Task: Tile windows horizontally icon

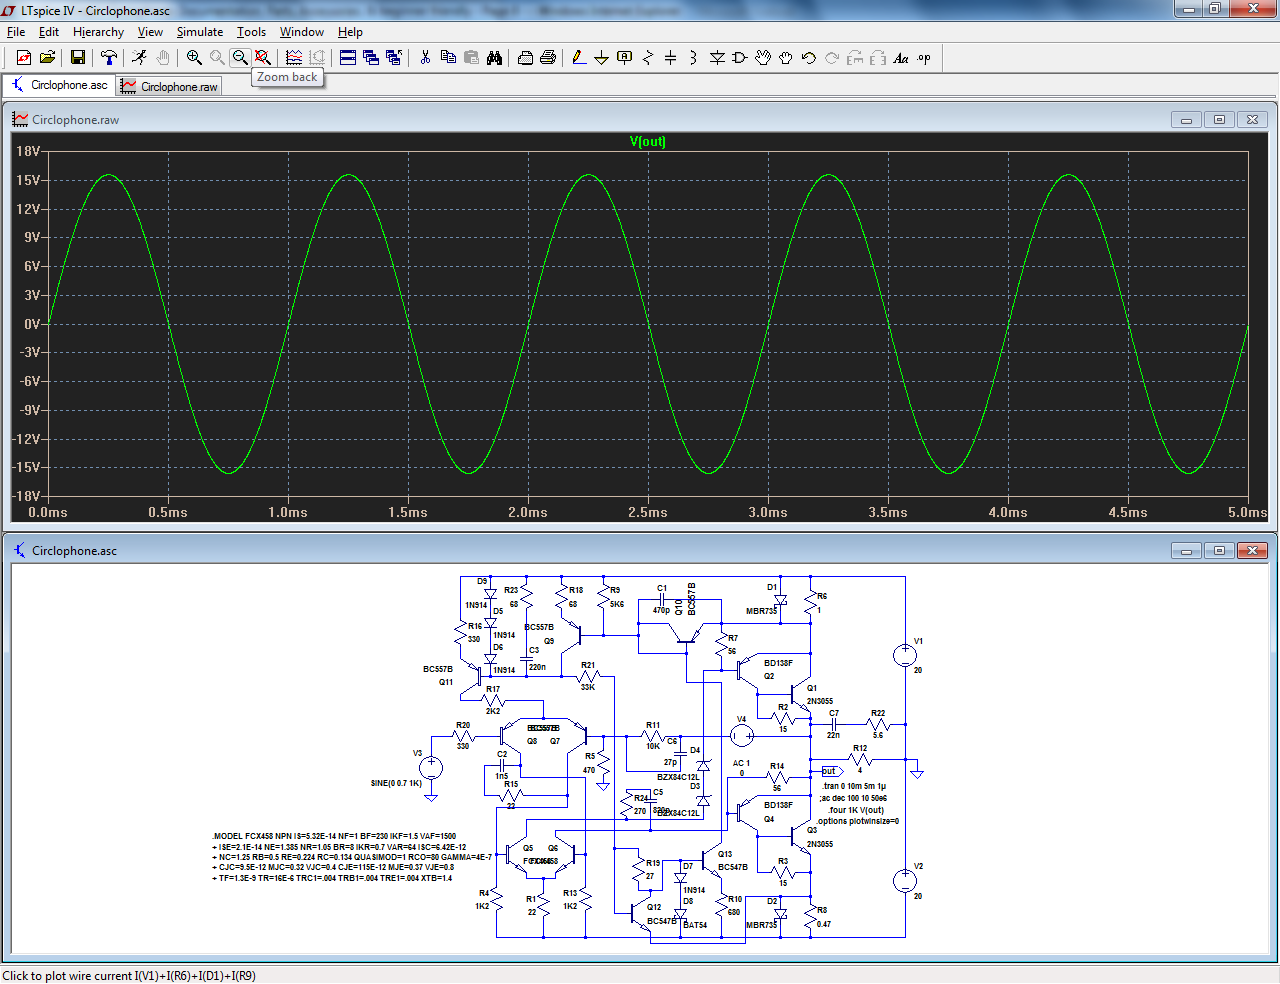Action: [348, 58]
